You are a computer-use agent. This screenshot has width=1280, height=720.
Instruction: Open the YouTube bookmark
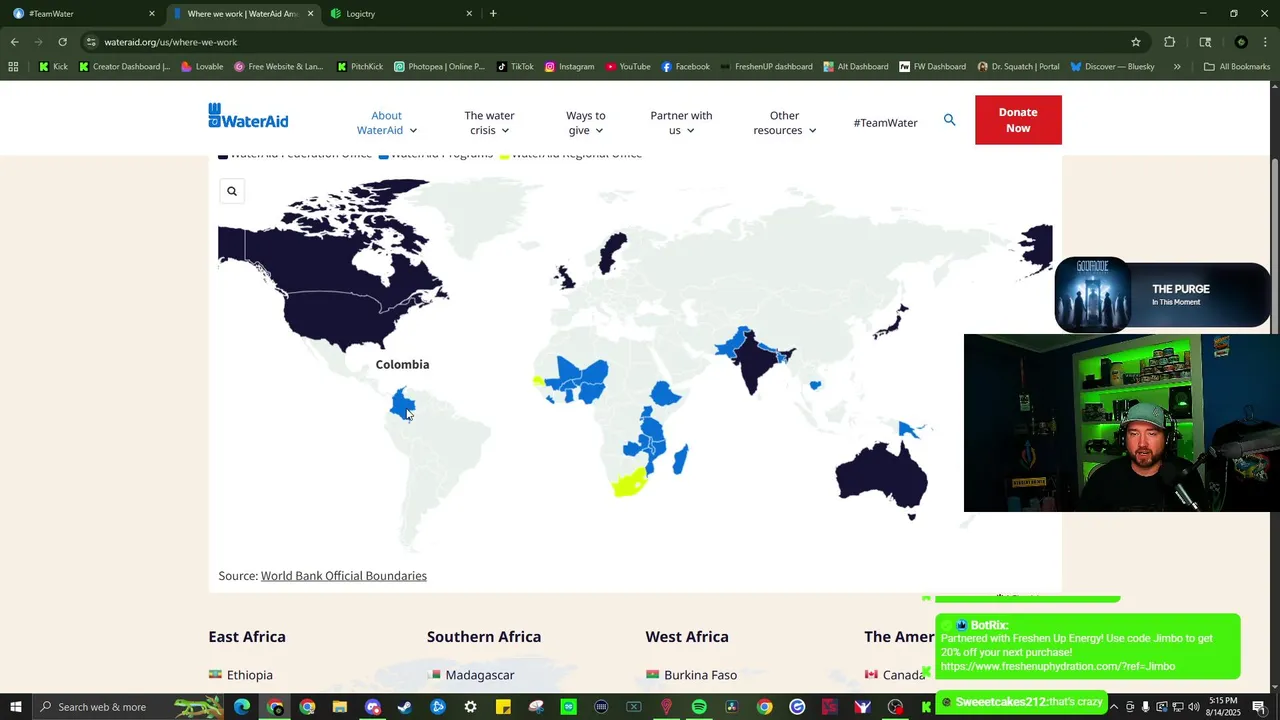tap(628, 67)
